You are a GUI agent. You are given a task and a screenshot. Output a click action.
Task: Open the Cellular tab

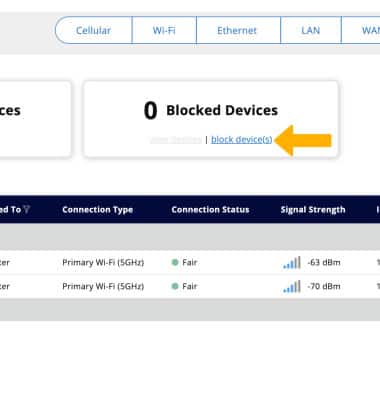click(x=93, y=30)
